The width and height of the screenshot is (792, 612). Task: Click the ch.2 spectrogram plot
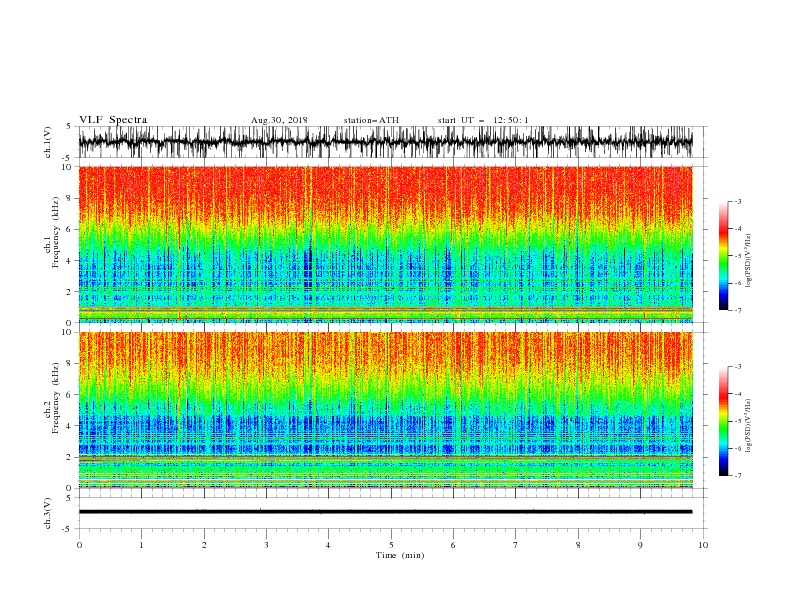click(x=385, y=410)
